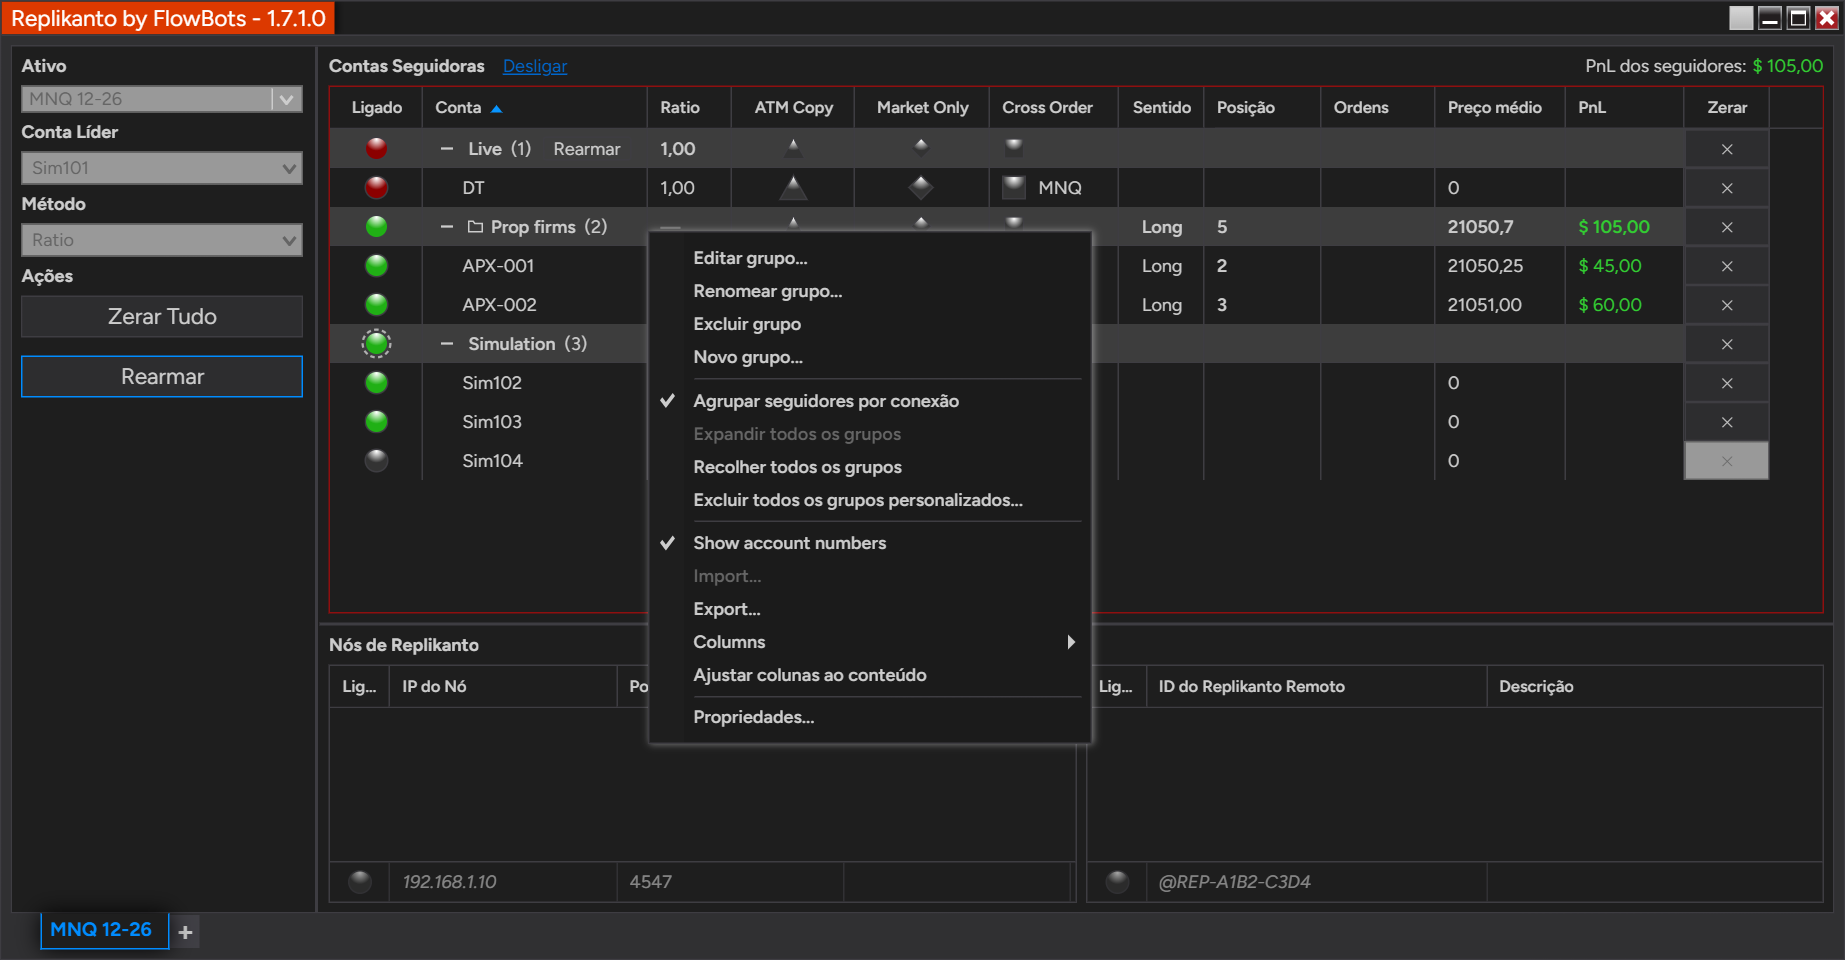Click the Zerar Tudo button
This screenshot has width=1845, height=960.
[x=162, y=316]
